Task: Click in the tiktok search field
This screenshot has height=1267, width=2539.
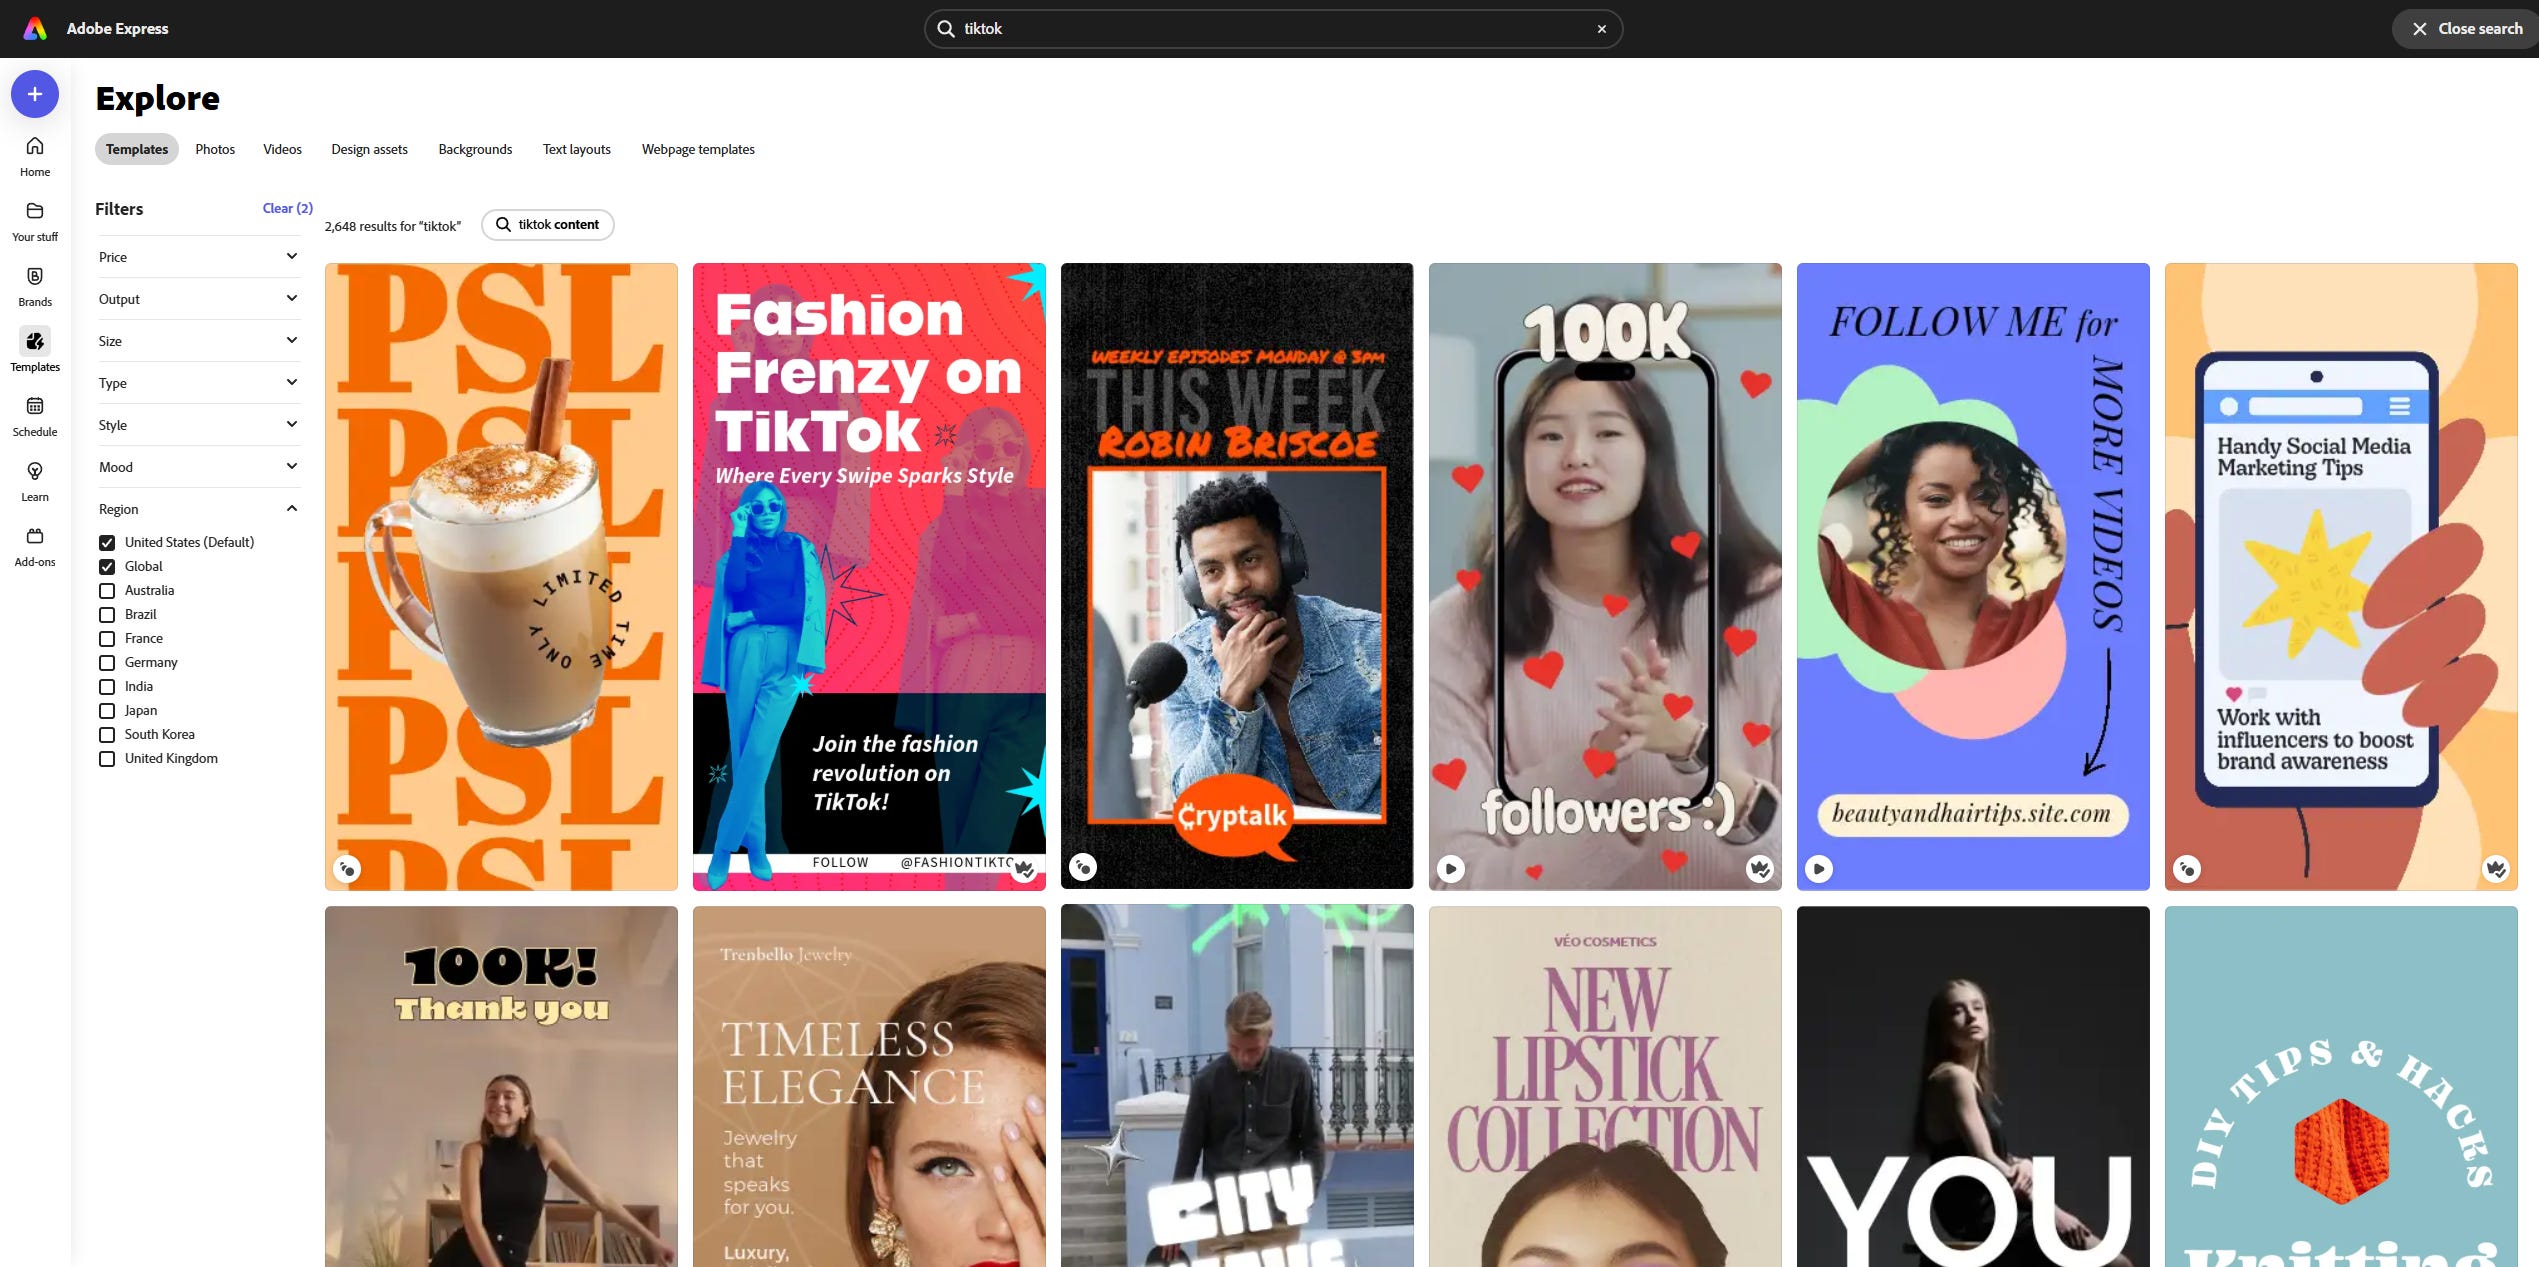Action: coord(1273,29)
